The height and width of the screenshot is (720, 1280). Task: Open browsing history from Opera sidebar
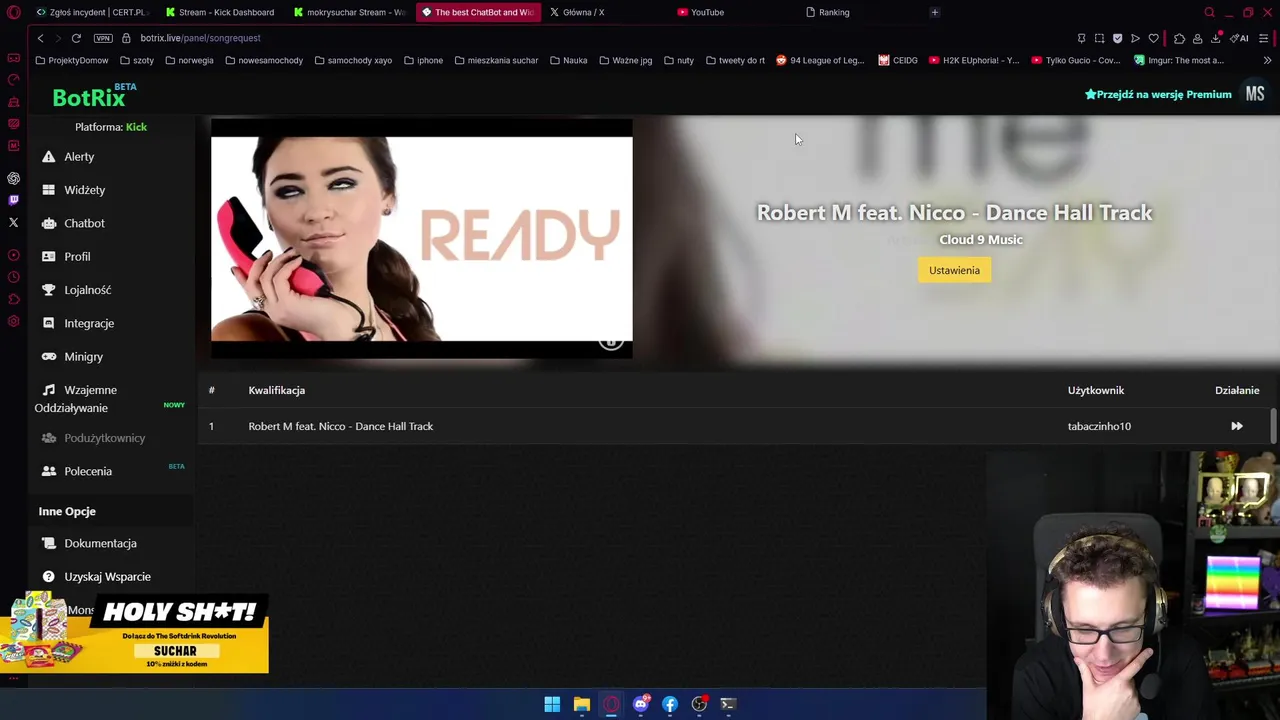coord(14,277)
